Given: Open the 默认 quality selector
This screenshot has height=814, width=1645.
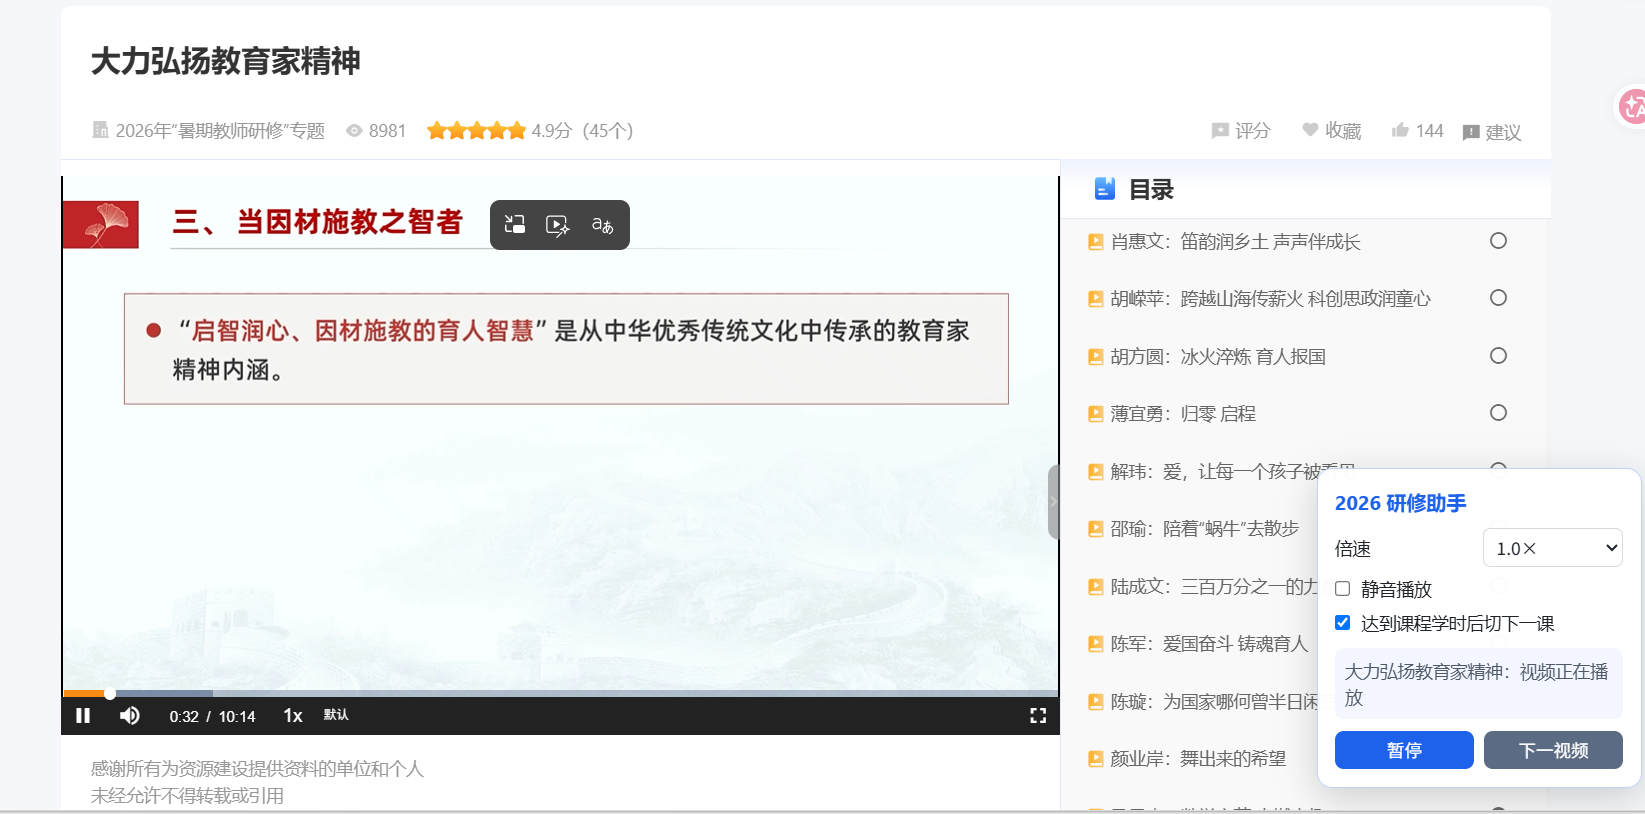Looking at the screenshot, I should click(336, 714).
